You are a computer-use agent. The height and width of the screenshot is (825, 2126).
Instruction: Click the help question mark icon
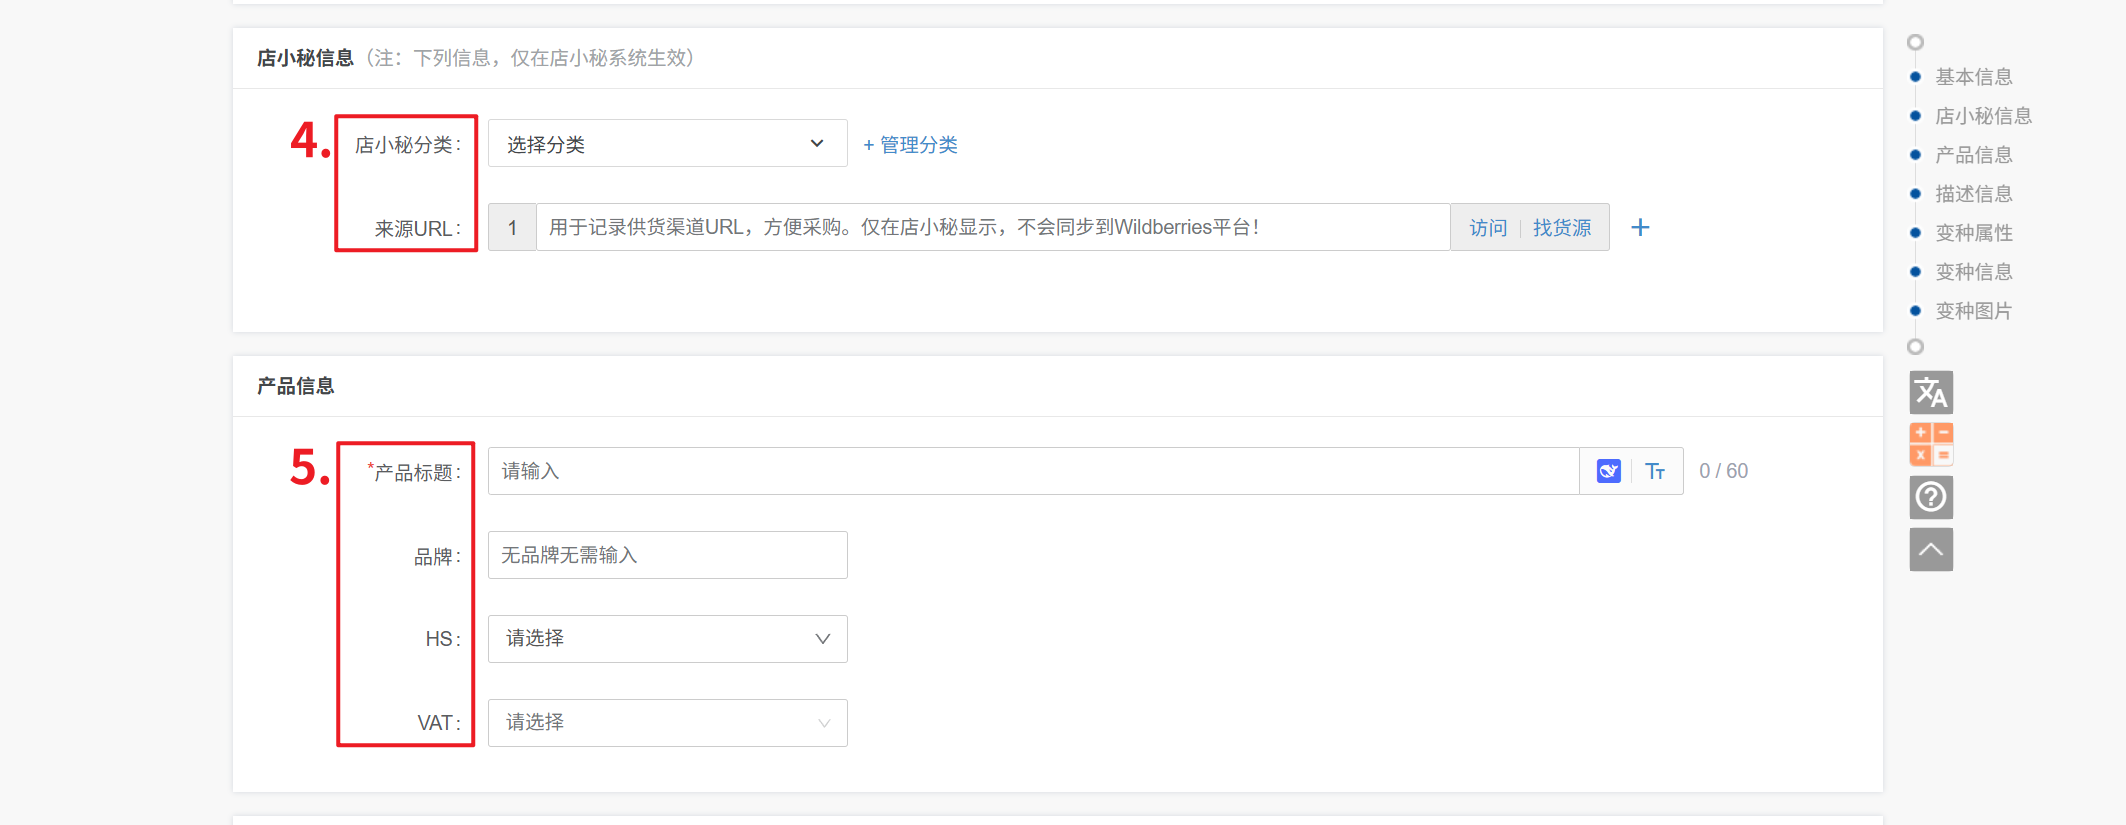(1930, 497)
